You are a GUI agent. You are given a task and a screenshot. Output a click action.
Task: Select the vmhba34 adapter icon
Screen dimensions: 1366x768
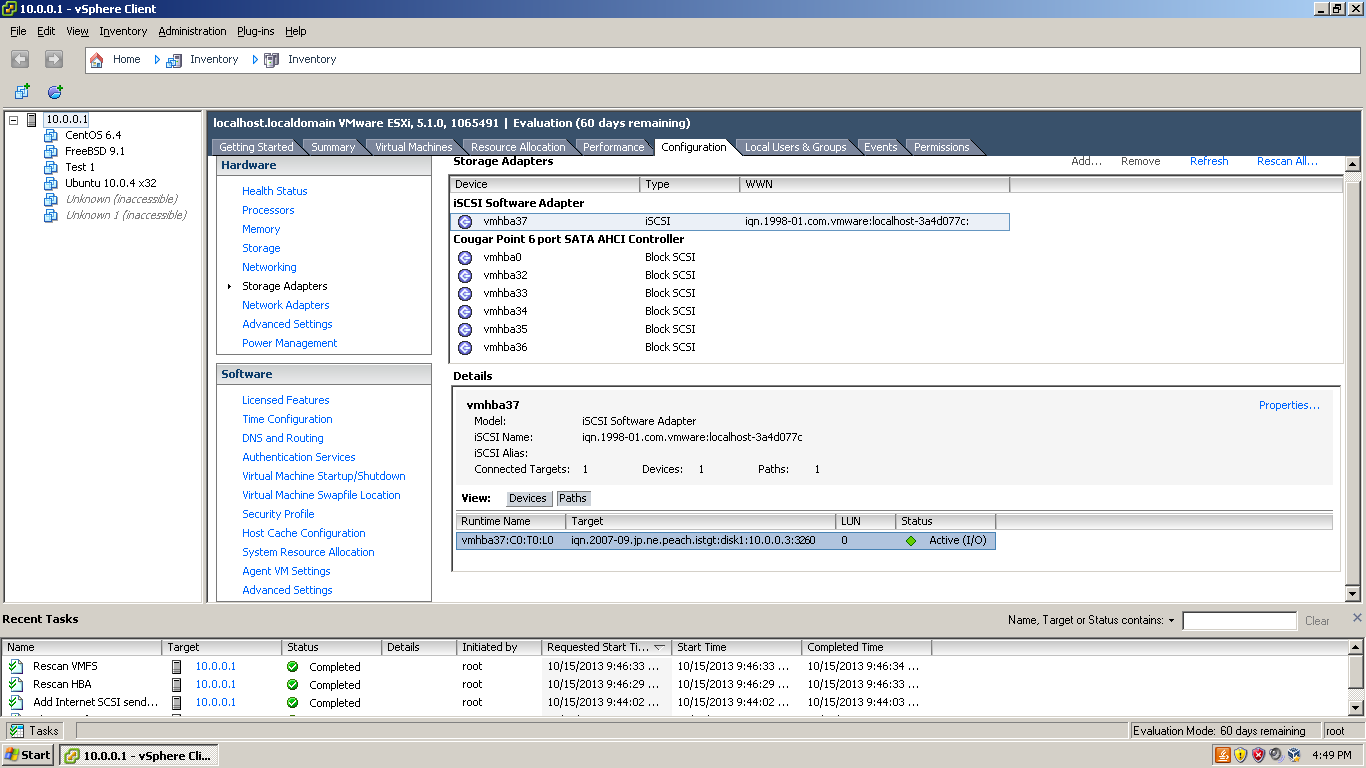(465, 312)
